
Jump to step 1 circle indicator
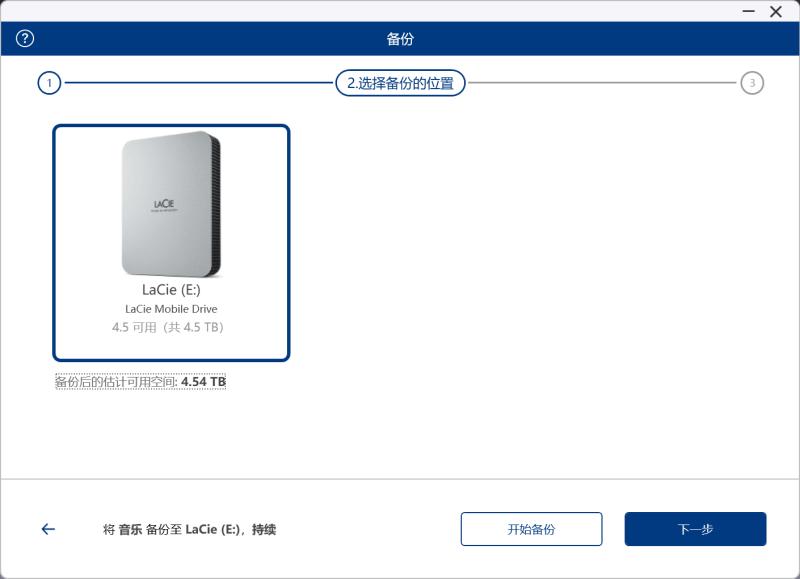(49, 83)
